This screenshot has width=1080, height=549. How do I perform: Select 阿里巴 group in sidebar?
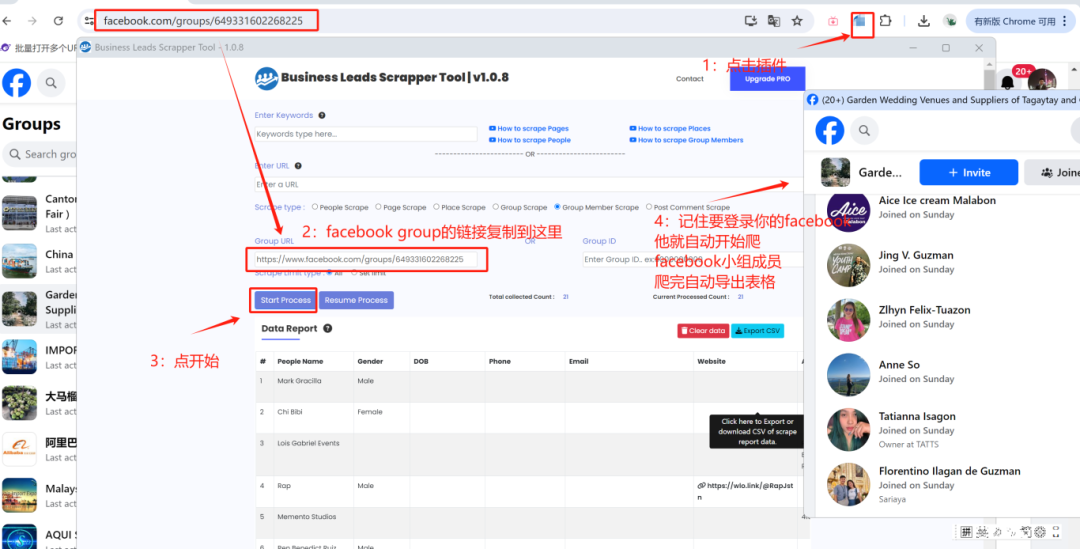pos(39,449)
